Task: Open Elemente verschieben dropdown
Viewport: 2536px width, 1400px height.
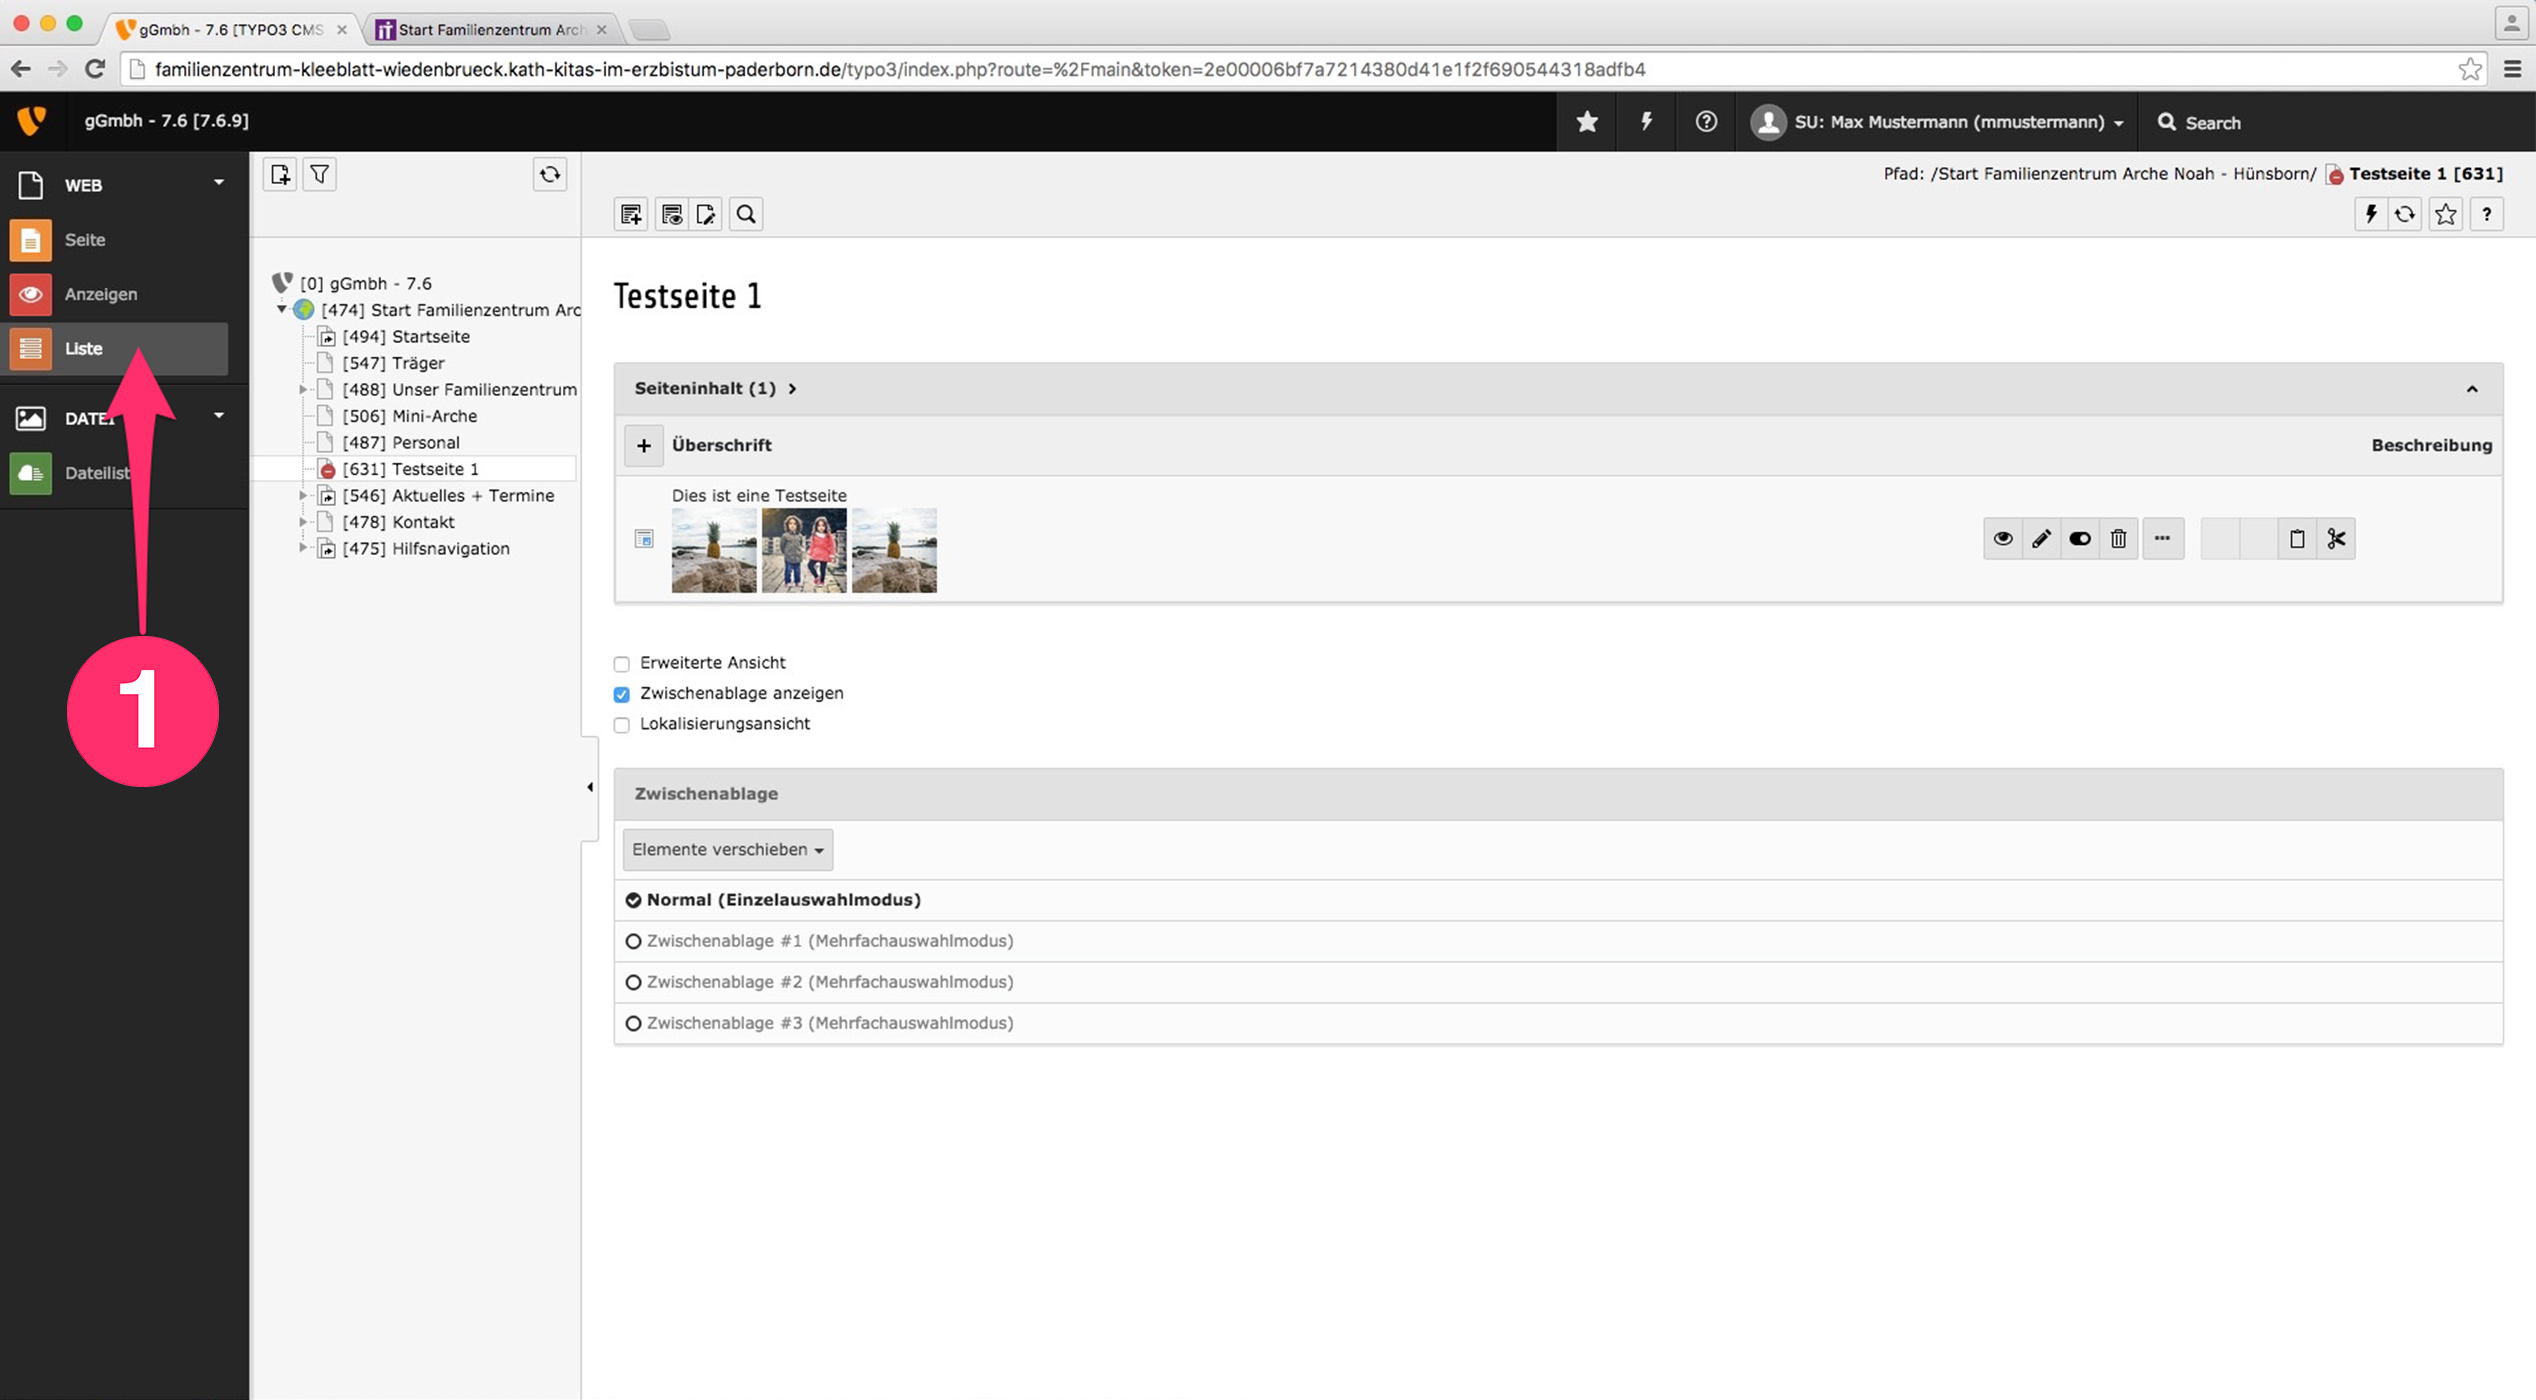Action: click(x=727, y=850)
